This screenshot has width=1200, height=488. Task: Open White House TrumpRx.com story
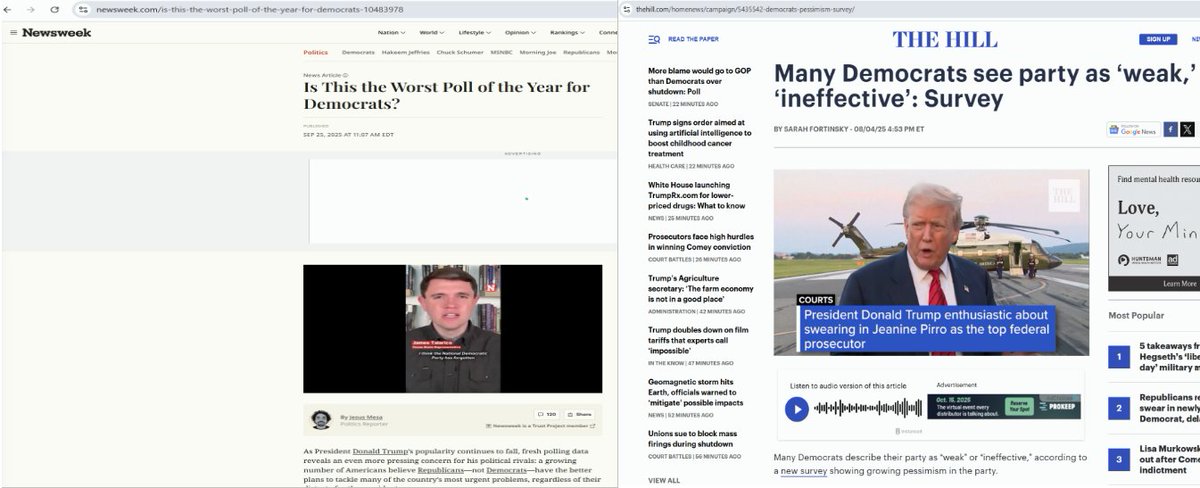[697, 195]
